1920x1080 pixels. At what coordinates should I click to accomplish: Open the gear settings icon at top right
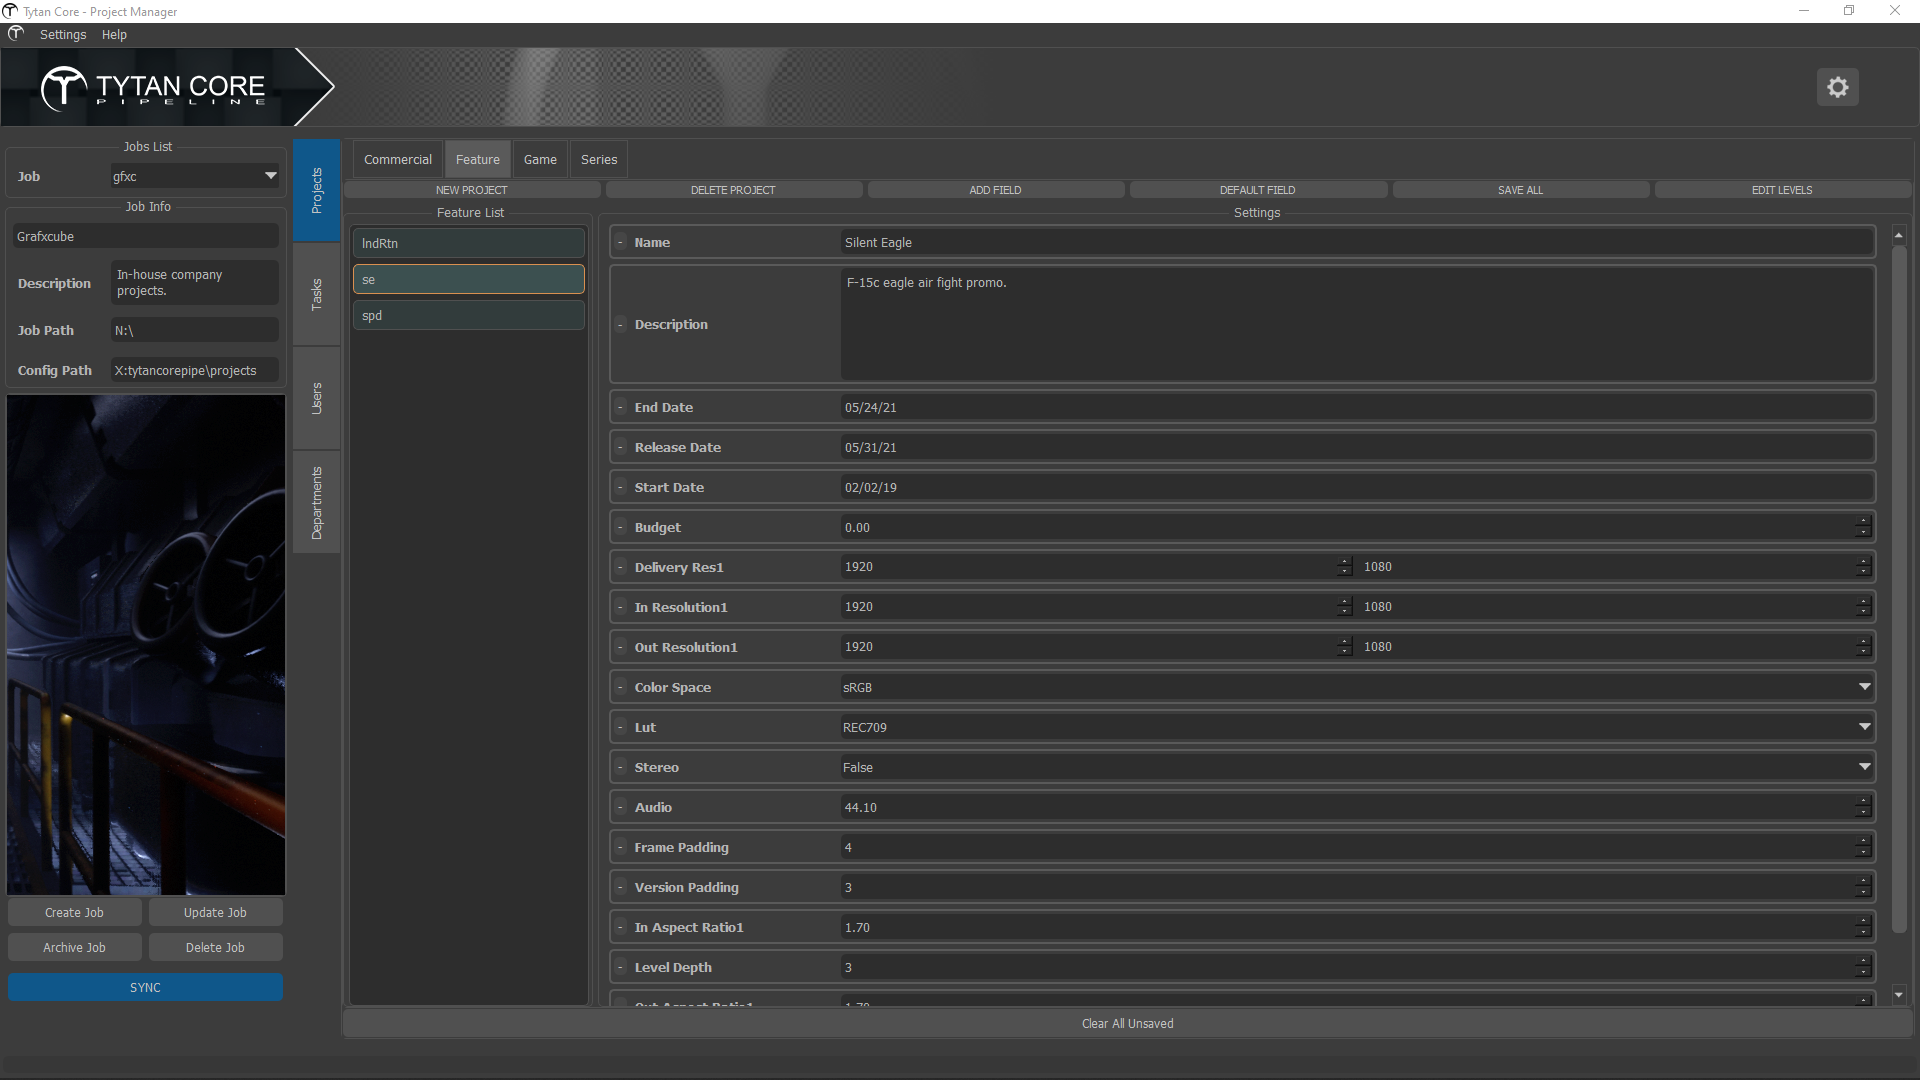(1837, 87)
